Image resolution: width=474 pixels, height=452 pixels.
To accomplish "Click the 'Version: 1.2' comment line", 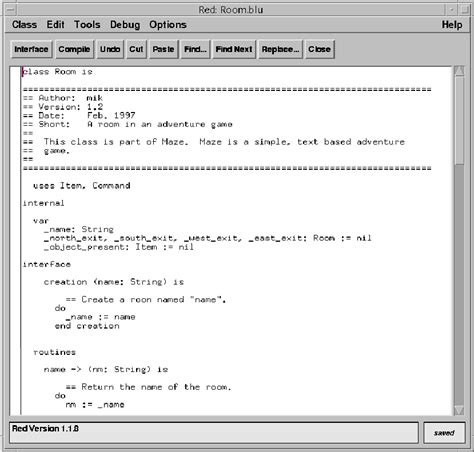I will point(63,107).
